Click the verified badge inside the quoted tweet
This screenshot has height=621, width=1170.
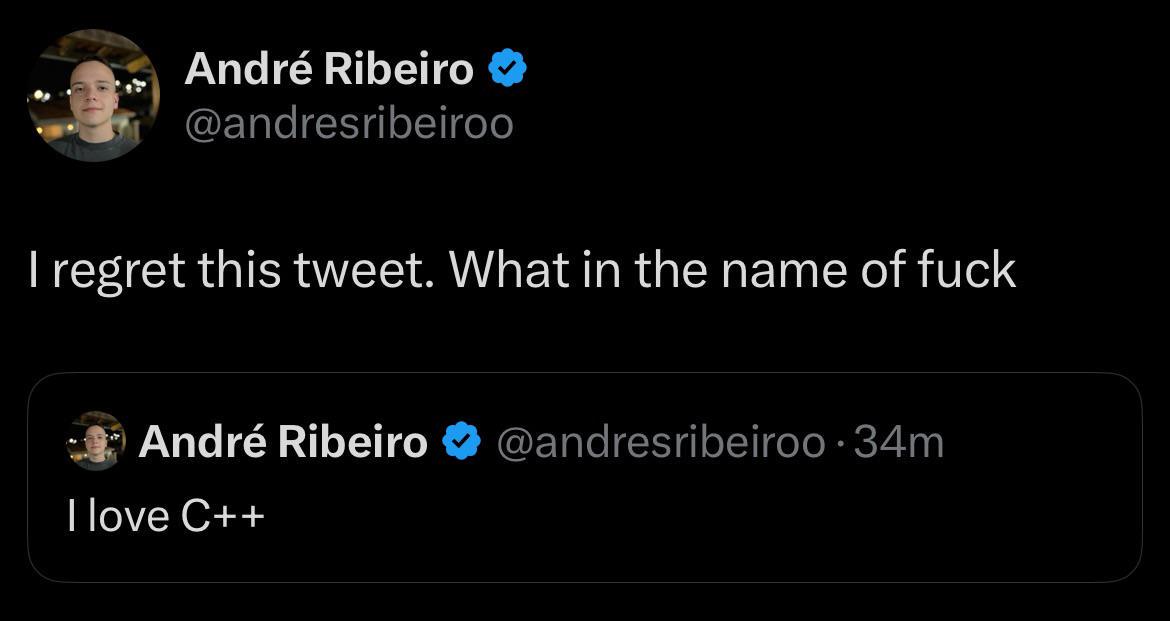tap(461, 441)
